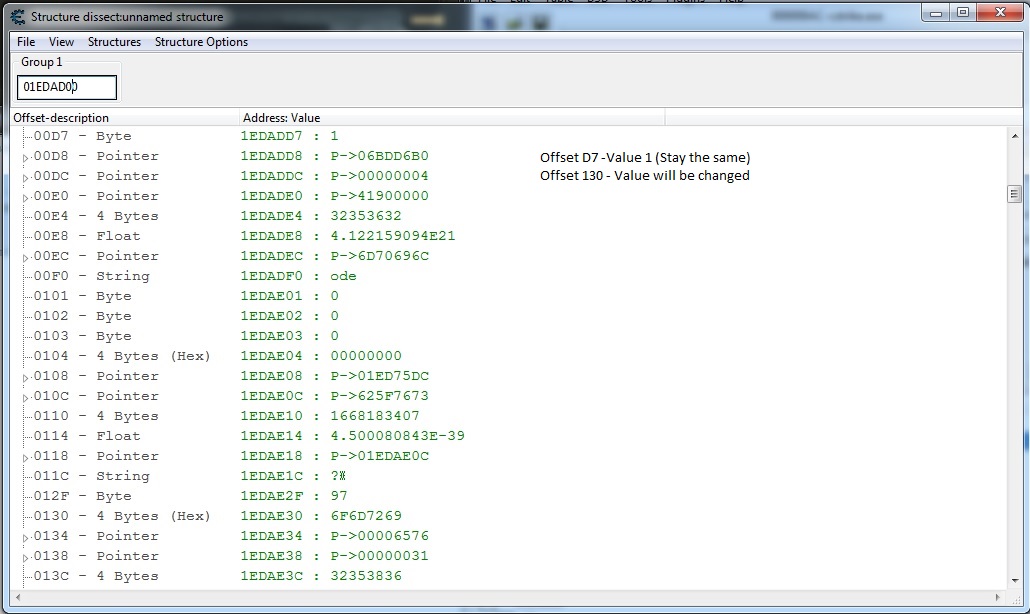The height and width of the screenshot is (614, 1030).
Task: Expand the 00EC Pointer node
Action: 26,257
